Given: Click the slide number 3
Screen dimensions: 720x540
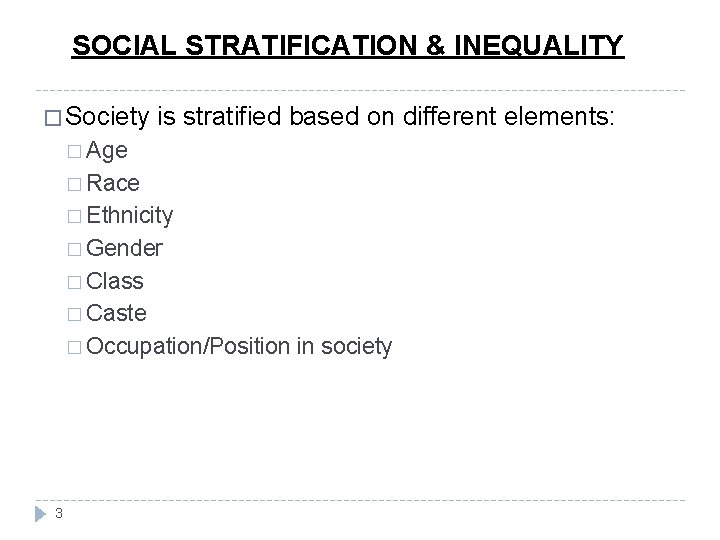Looking at the screenshot, I should 59,513.
